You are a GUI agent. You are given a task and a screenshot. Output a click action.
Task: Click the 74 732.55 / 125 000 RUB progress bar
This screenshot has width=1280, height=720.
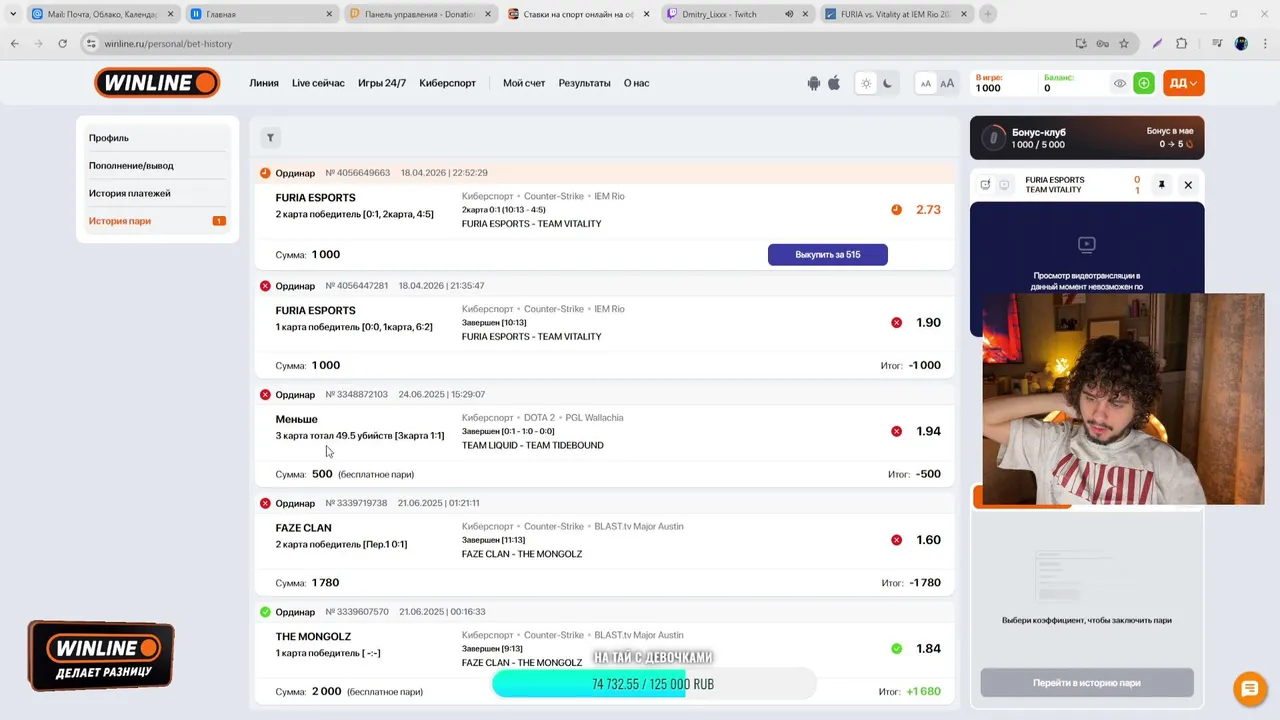(x=653, y=684)
